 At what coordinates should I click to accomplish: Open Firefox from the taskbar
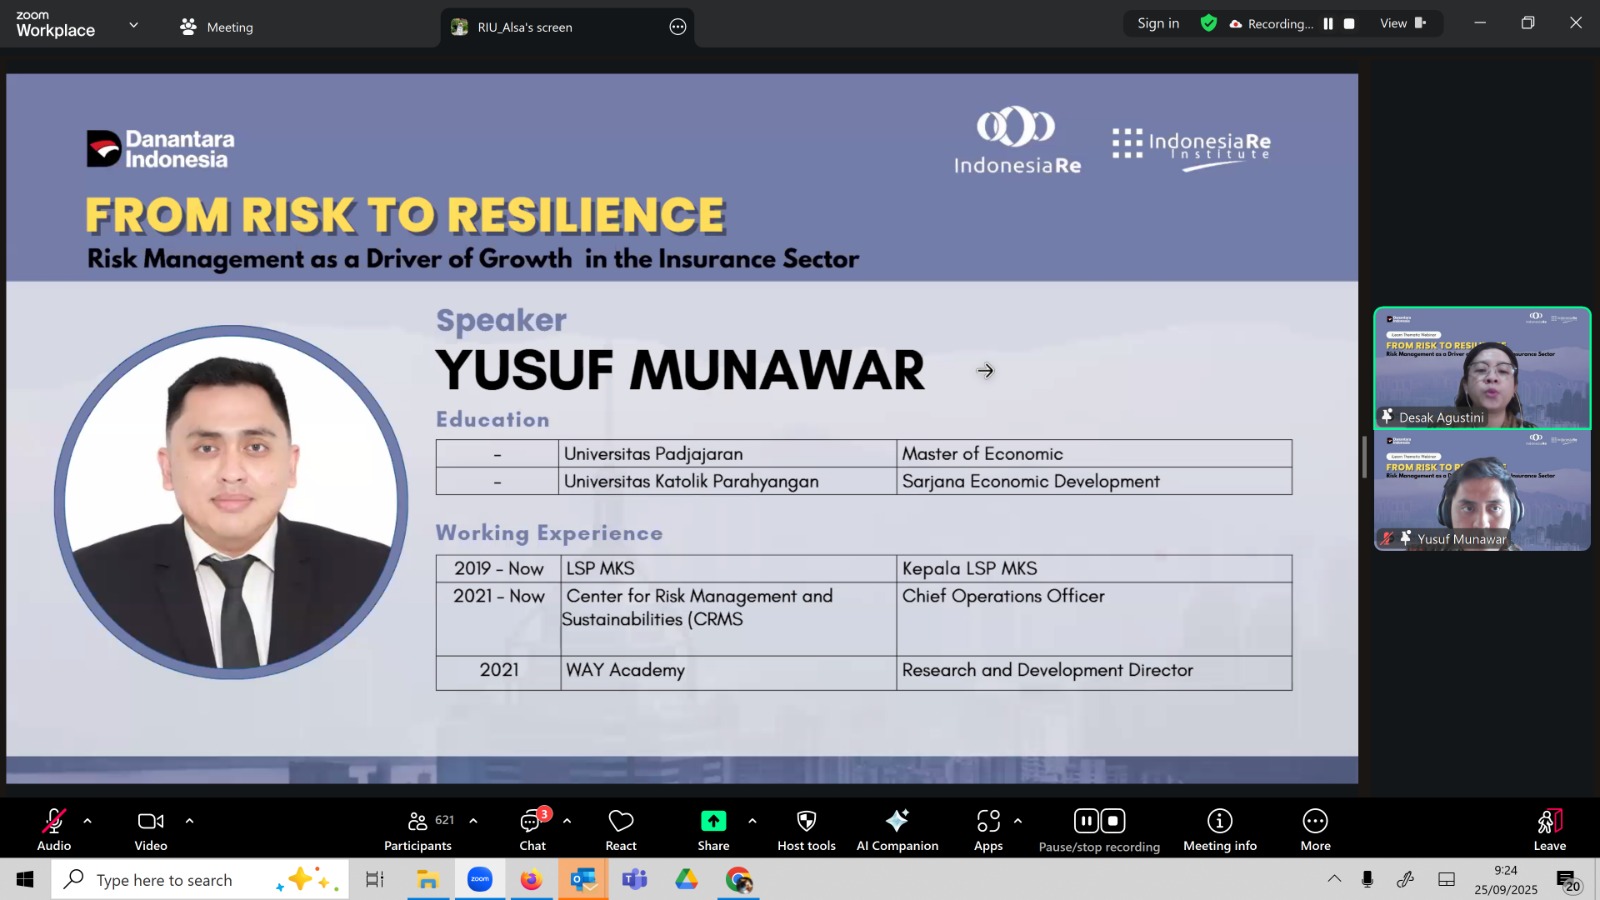(531, 880)
